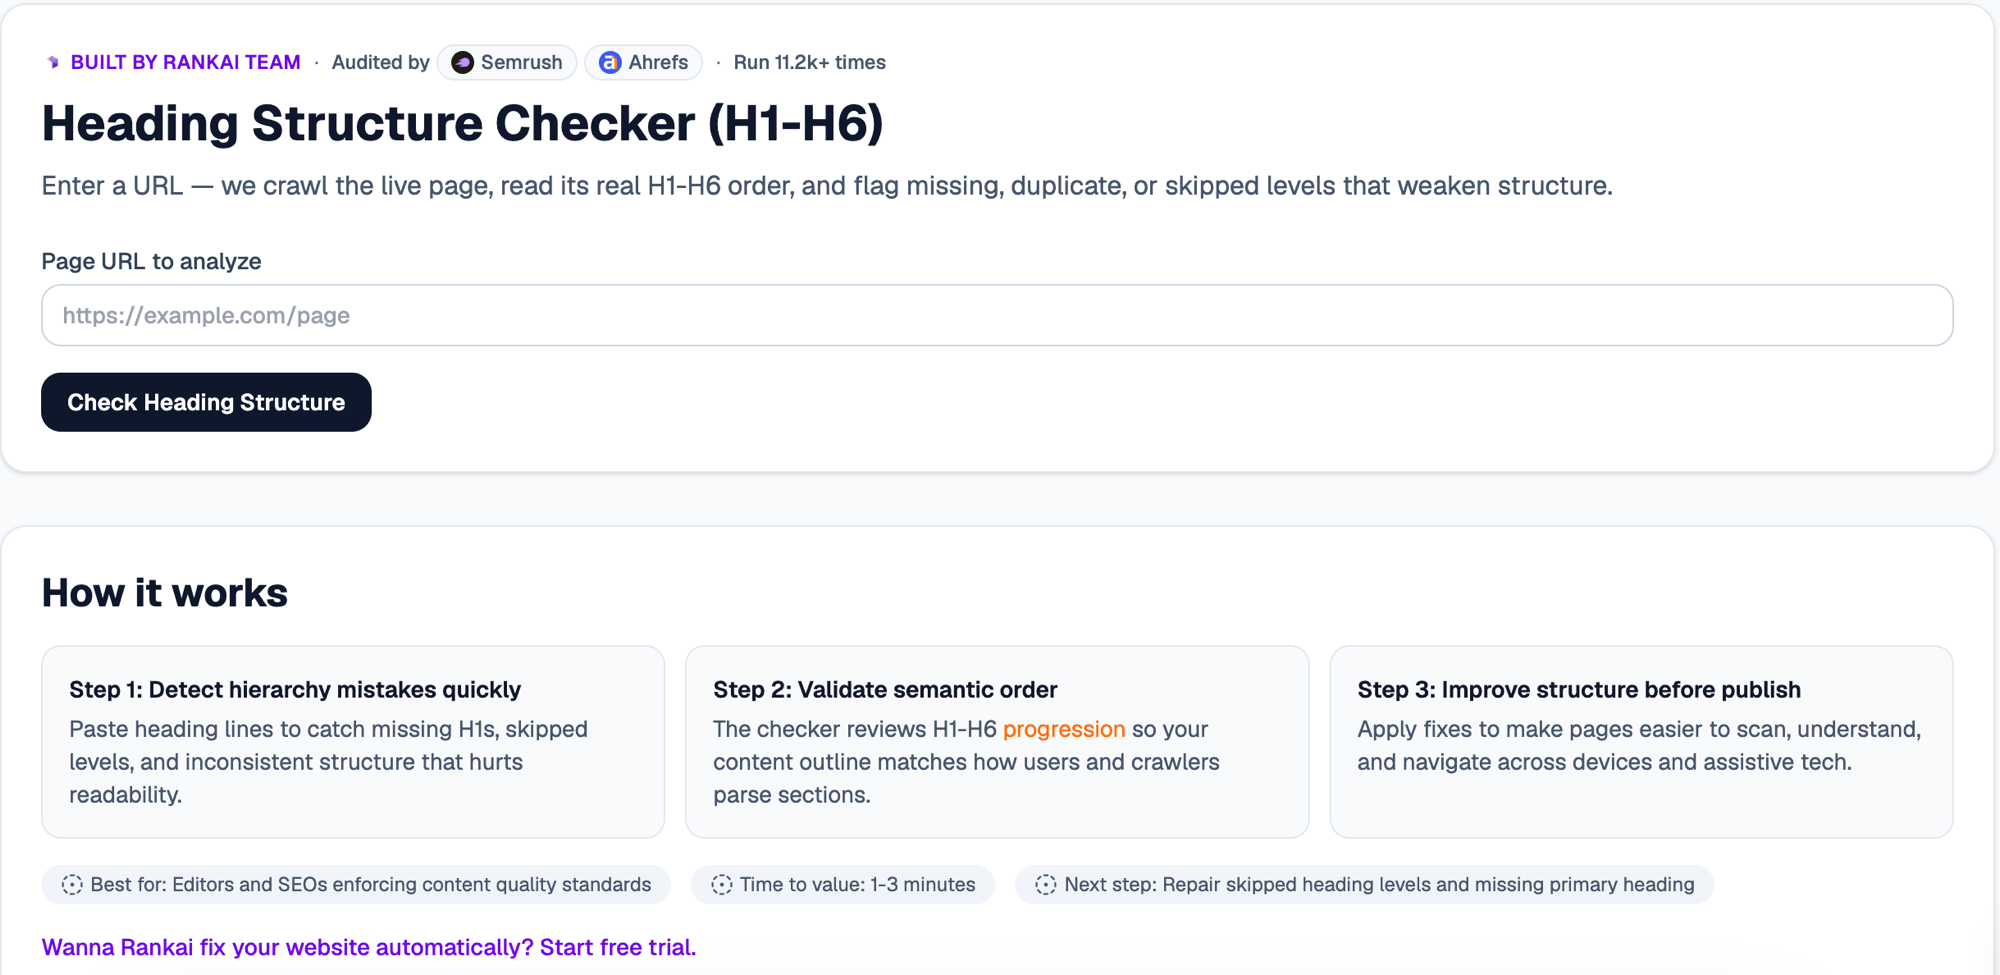Click the Audited by label

[x=380, y=62]
